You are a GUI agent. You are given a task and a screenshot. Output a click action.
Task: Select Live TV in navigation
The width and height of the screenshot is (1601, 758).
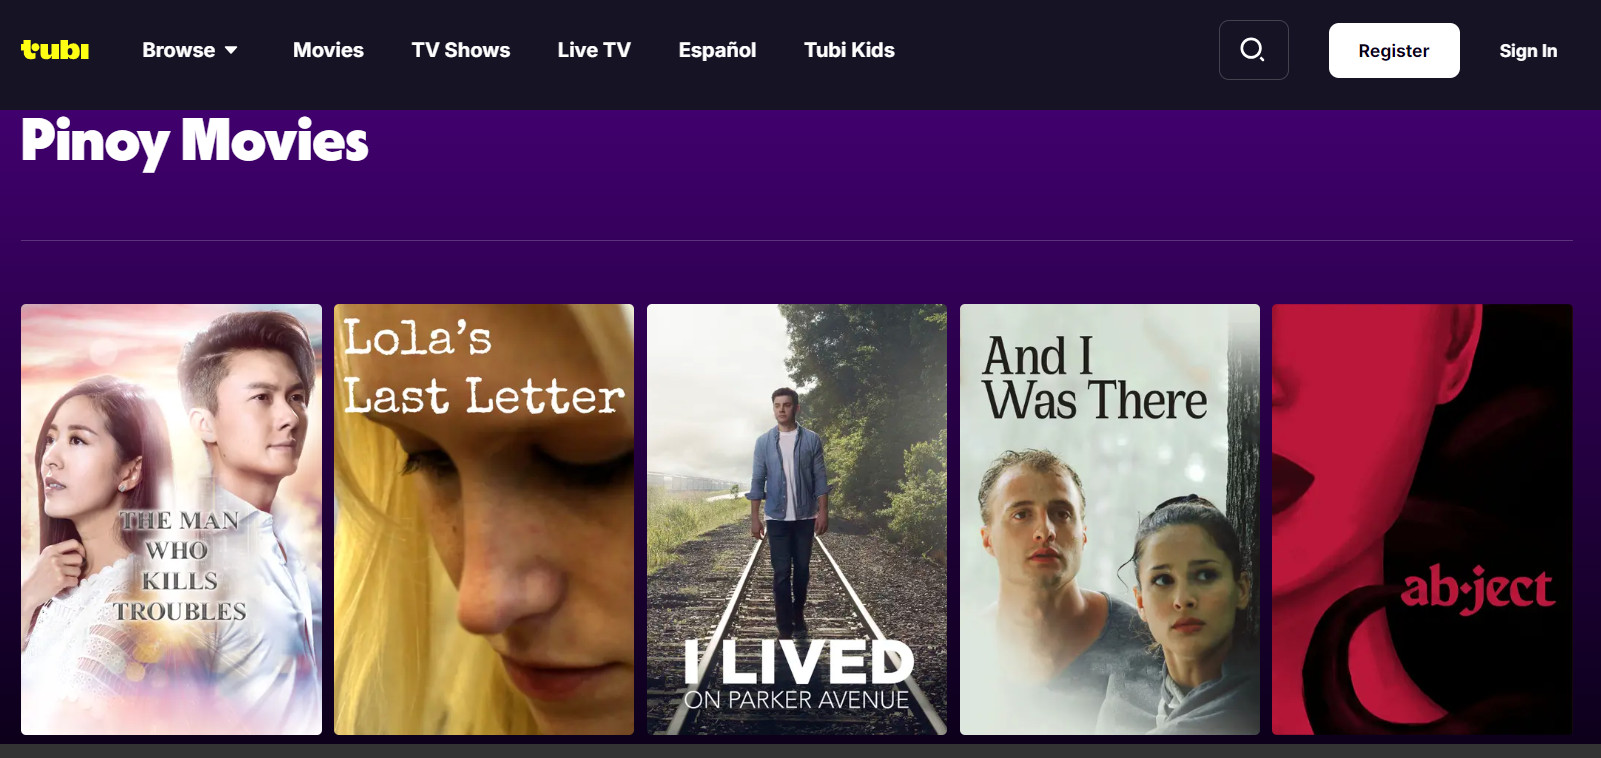pyautogui.click(x=594, y=50)
